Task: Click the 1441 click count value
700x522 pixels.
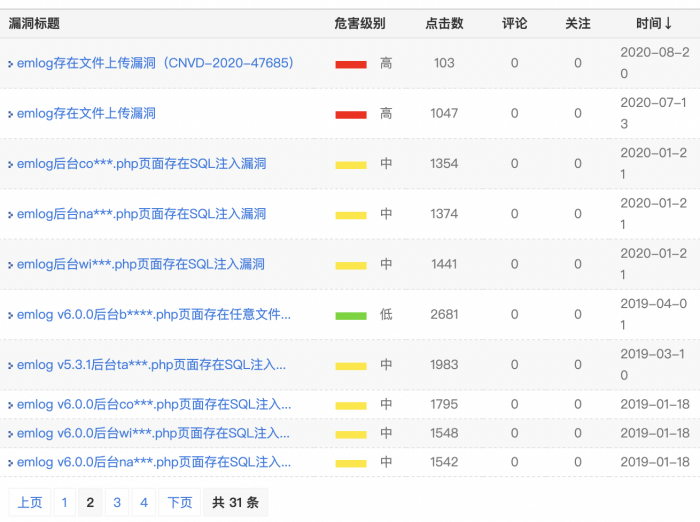Action: point(444,264)
